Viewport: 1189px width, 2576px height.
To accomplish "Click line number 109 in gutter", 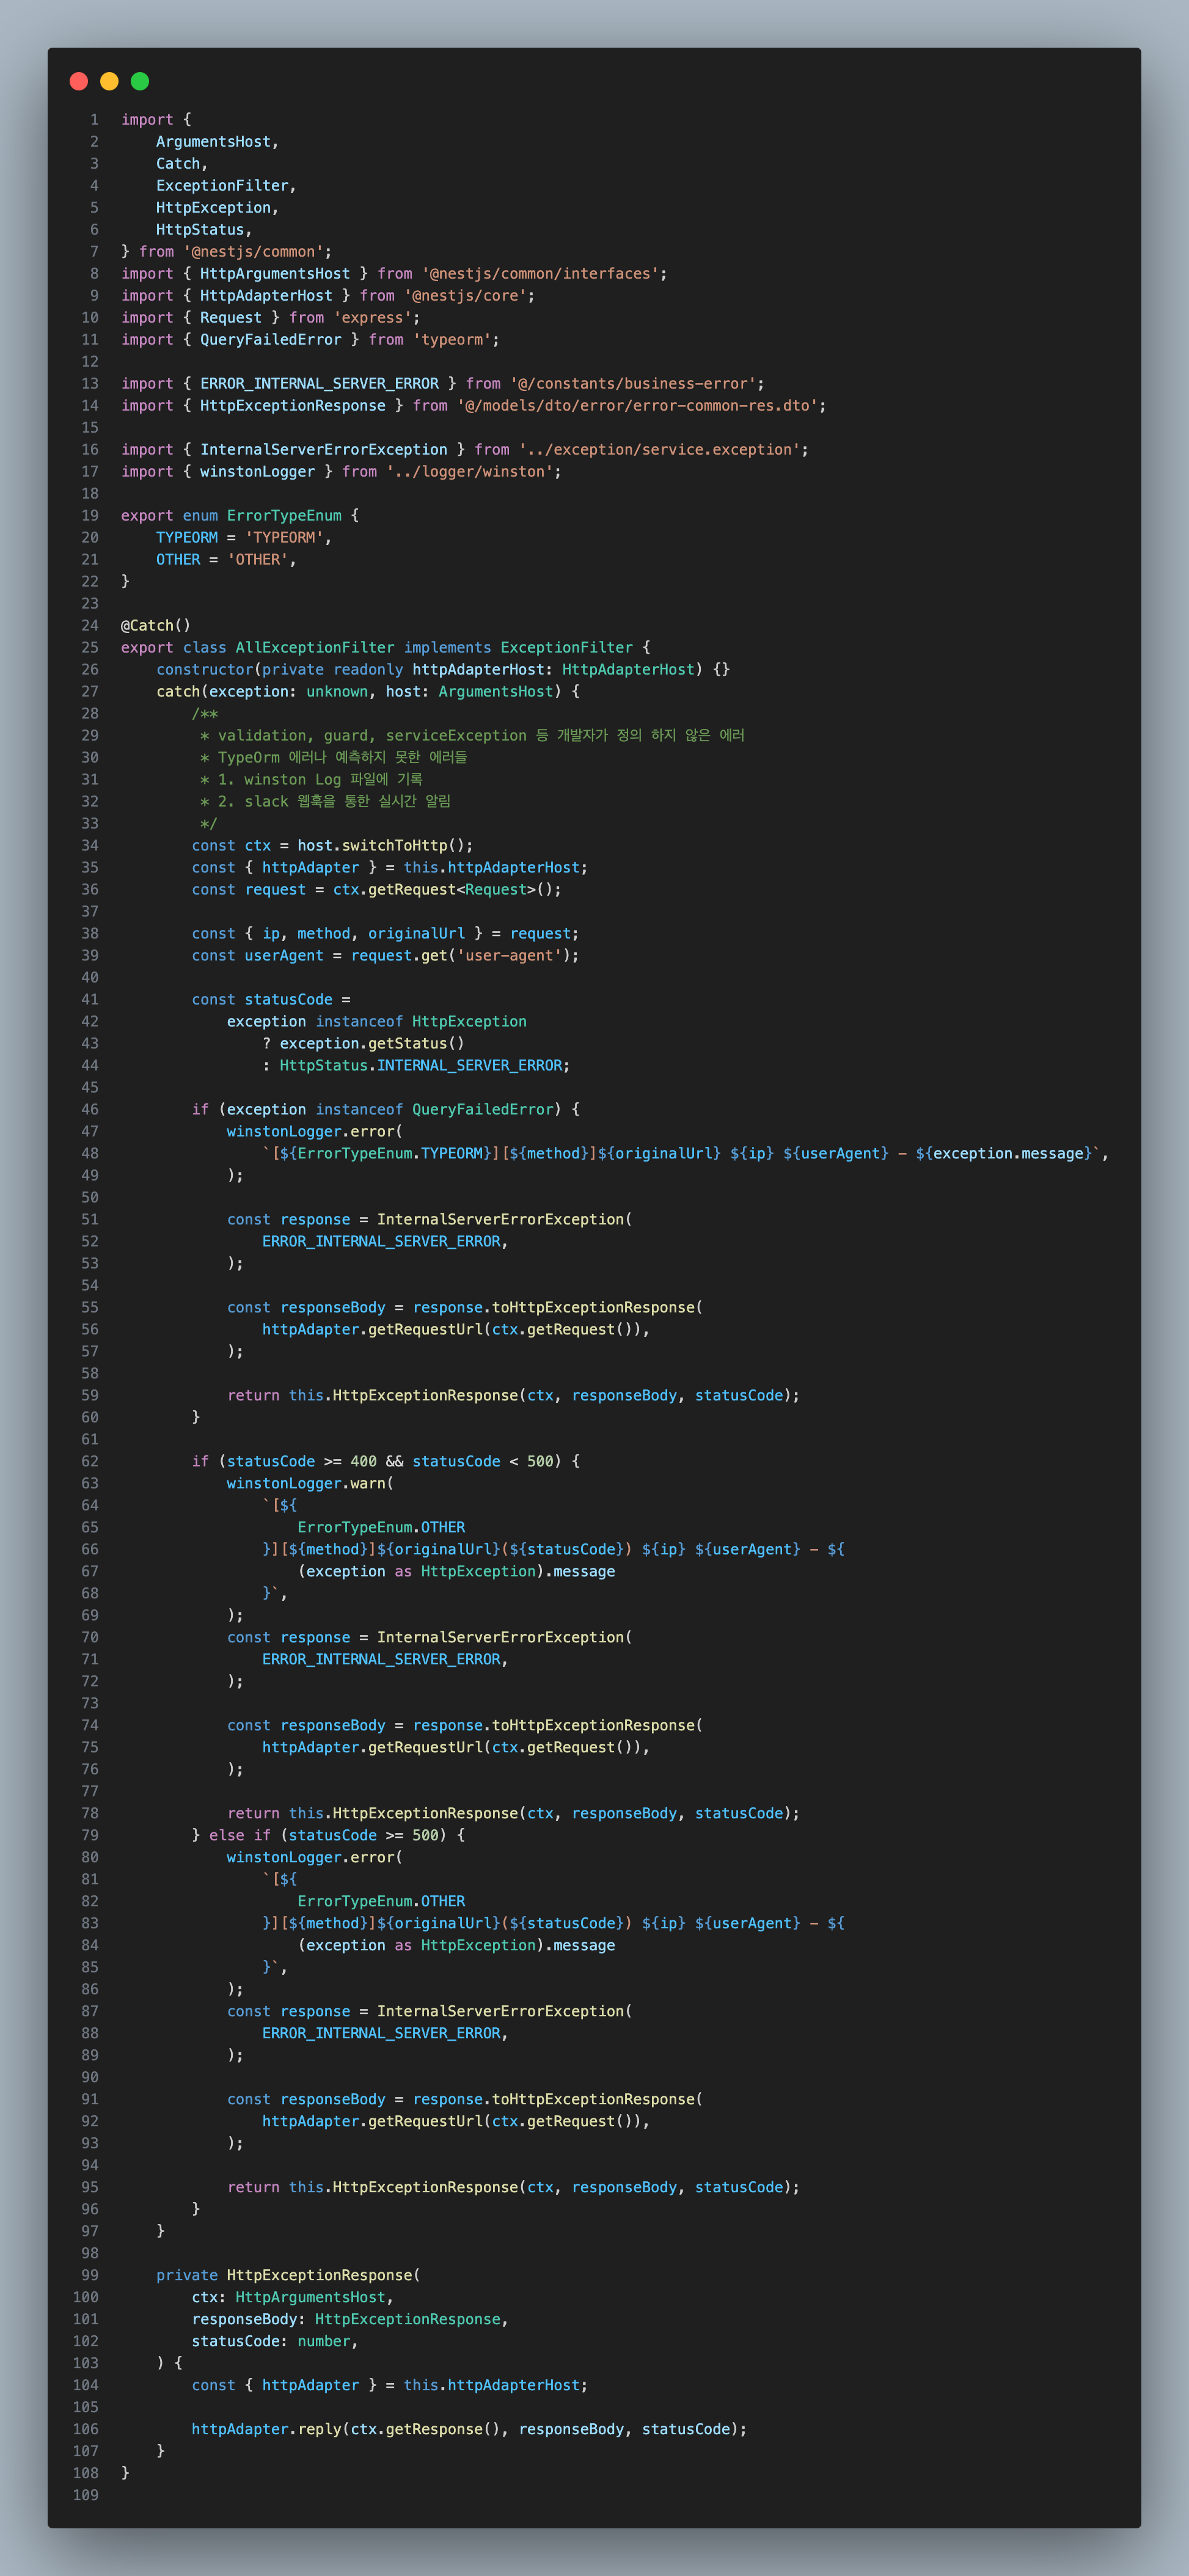I will coord(86,2495).
